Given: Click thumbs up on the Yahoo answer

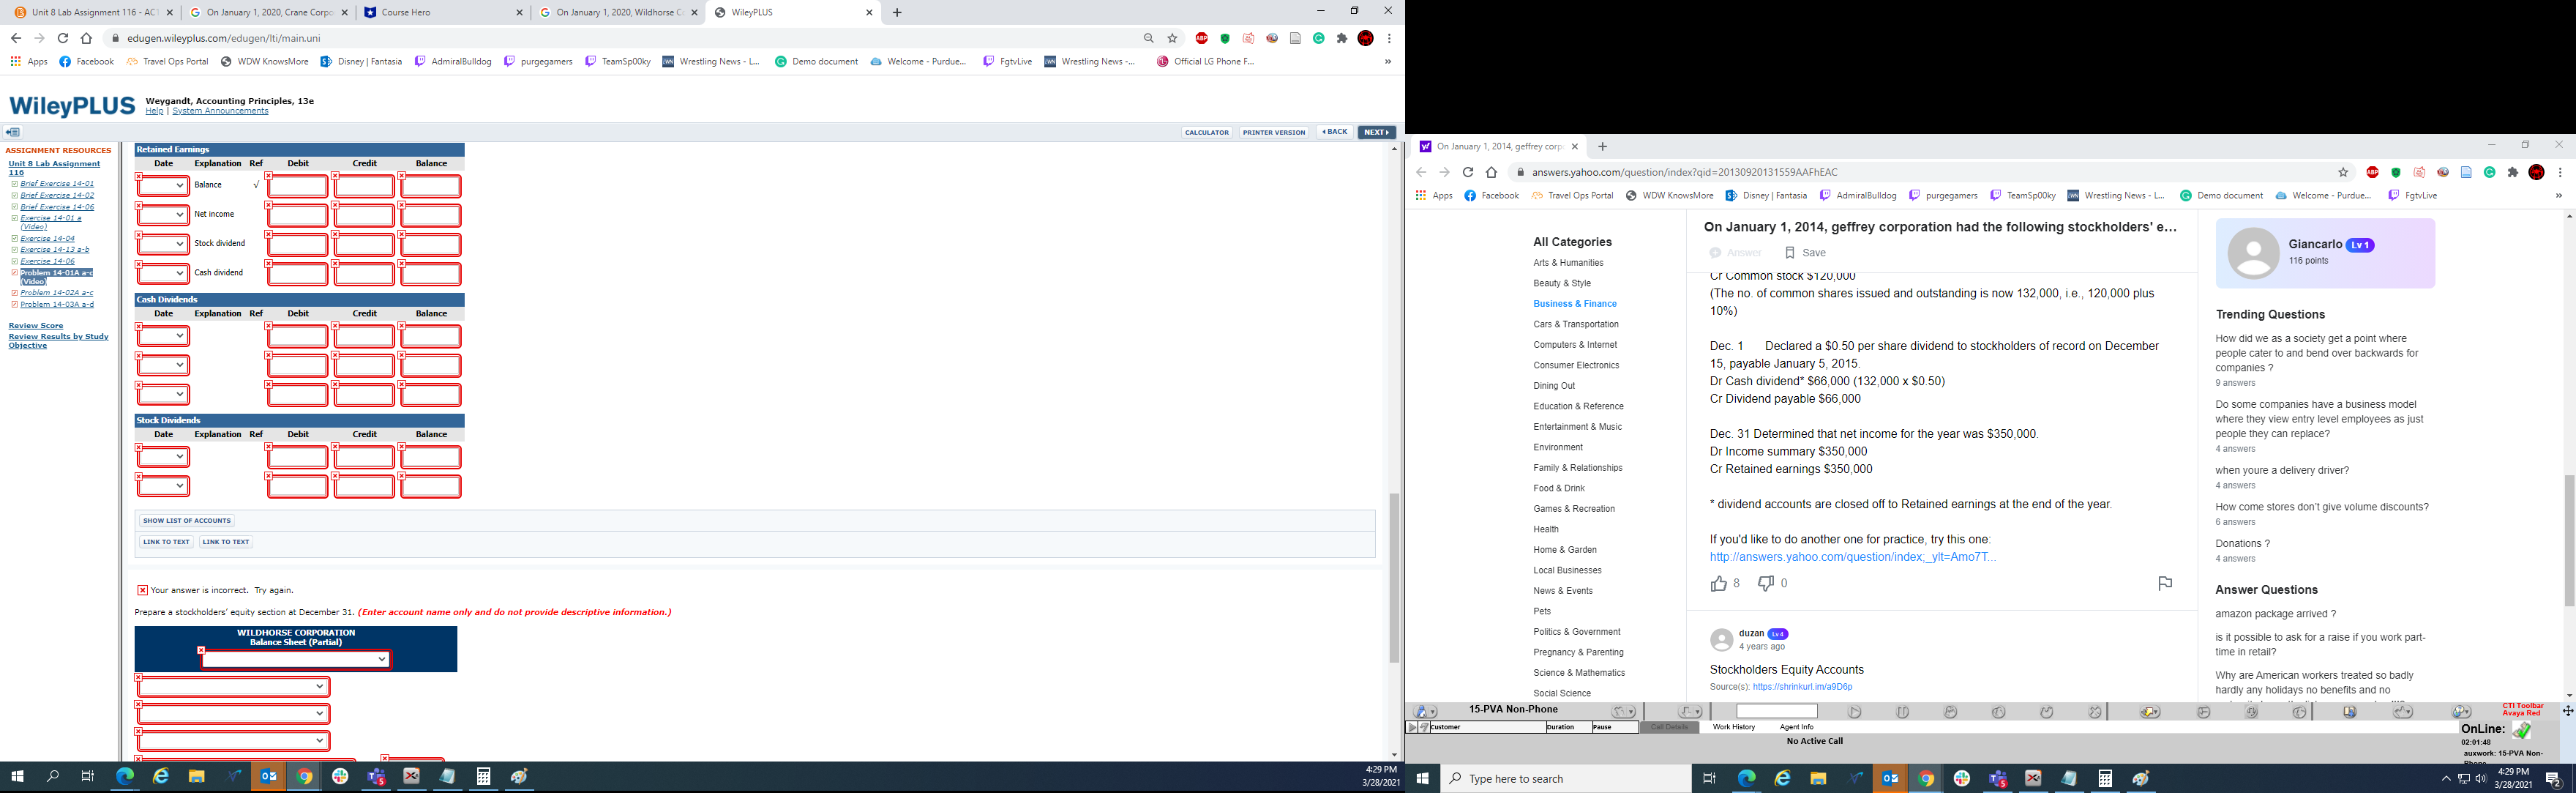Looking at the screenshot, I should (1718, 584).
